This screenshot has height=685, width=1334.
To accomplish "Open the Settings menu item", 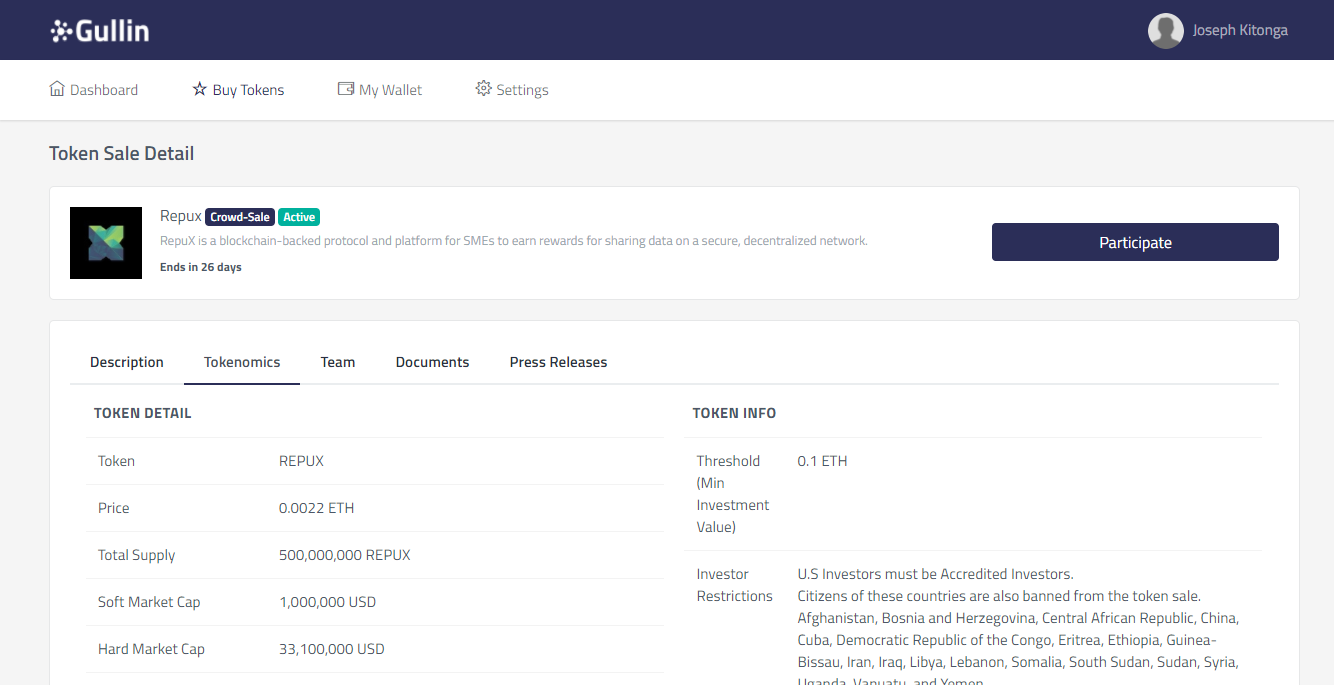I will (x=512, y=90).
